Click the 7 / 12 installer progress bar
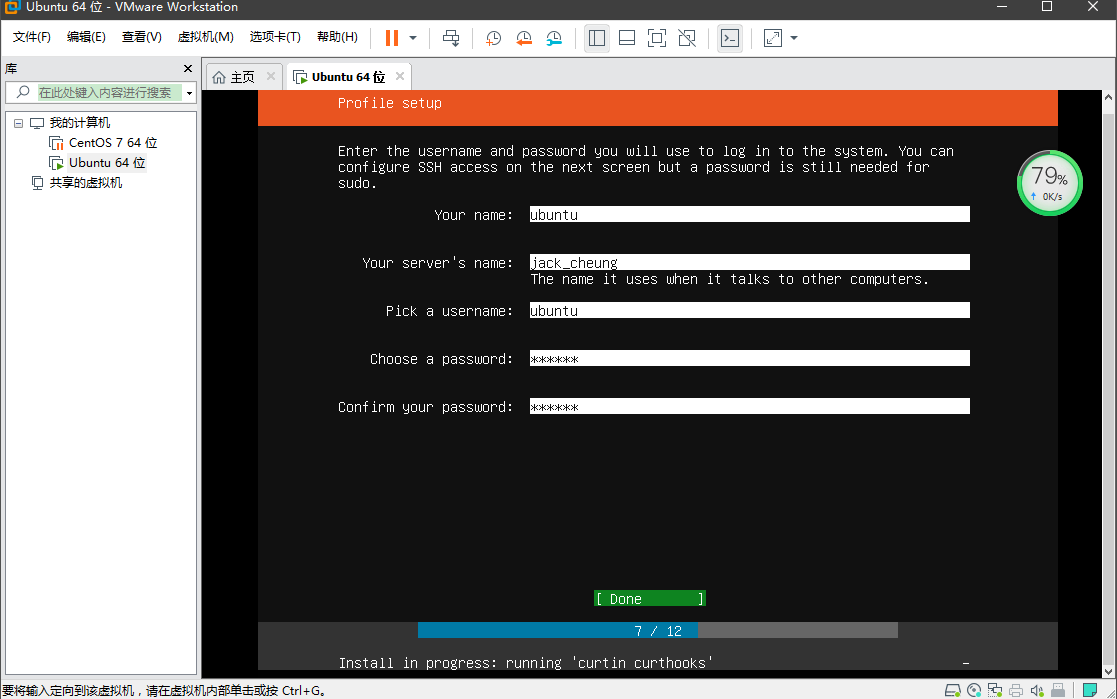 [x=658, y=631]
